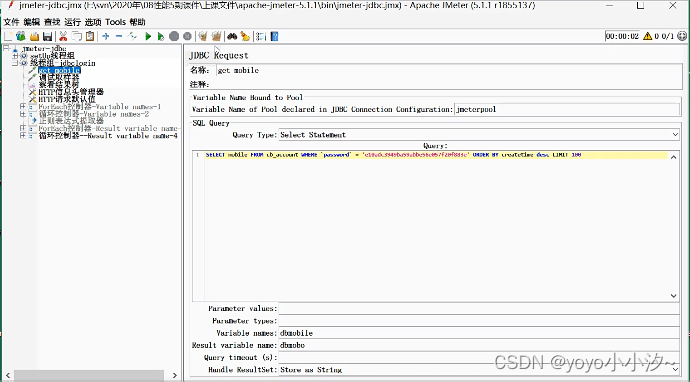Select the setUp线程组 tree item
690x382 pixels.
click(x=52, y=56)
